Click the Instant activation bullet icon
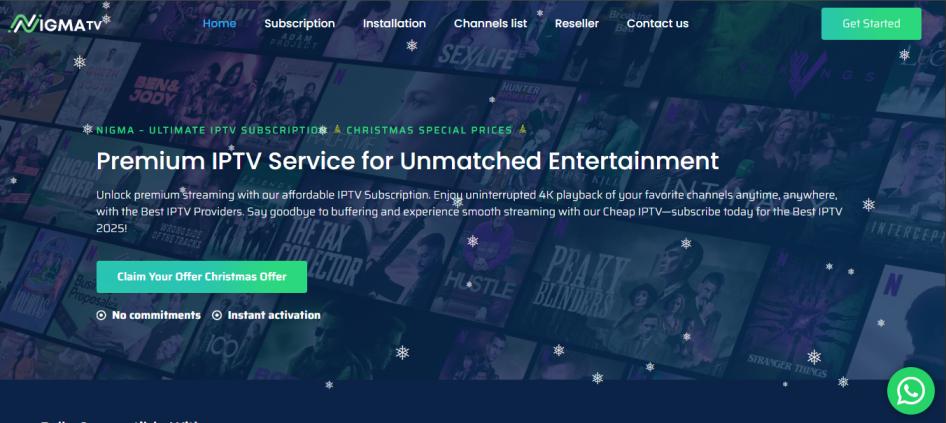This screenshot has height=423, width=946. (x=217, y=315)
